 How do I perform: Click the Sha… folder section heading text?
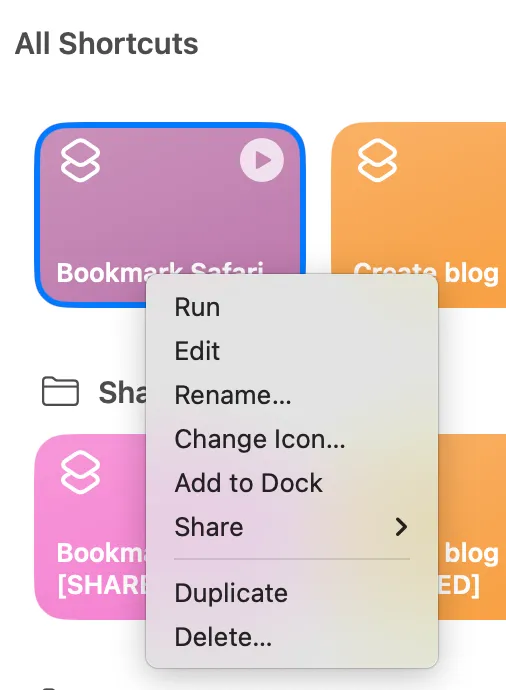pos(122,392)
